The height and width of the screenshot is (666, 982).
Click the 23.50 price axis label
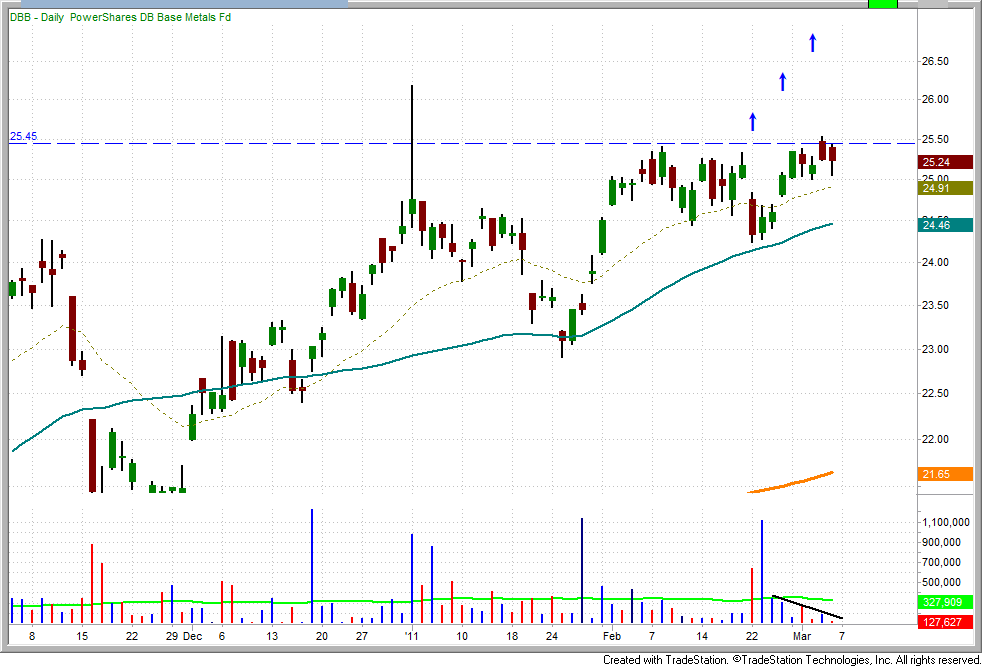[938, 306]
